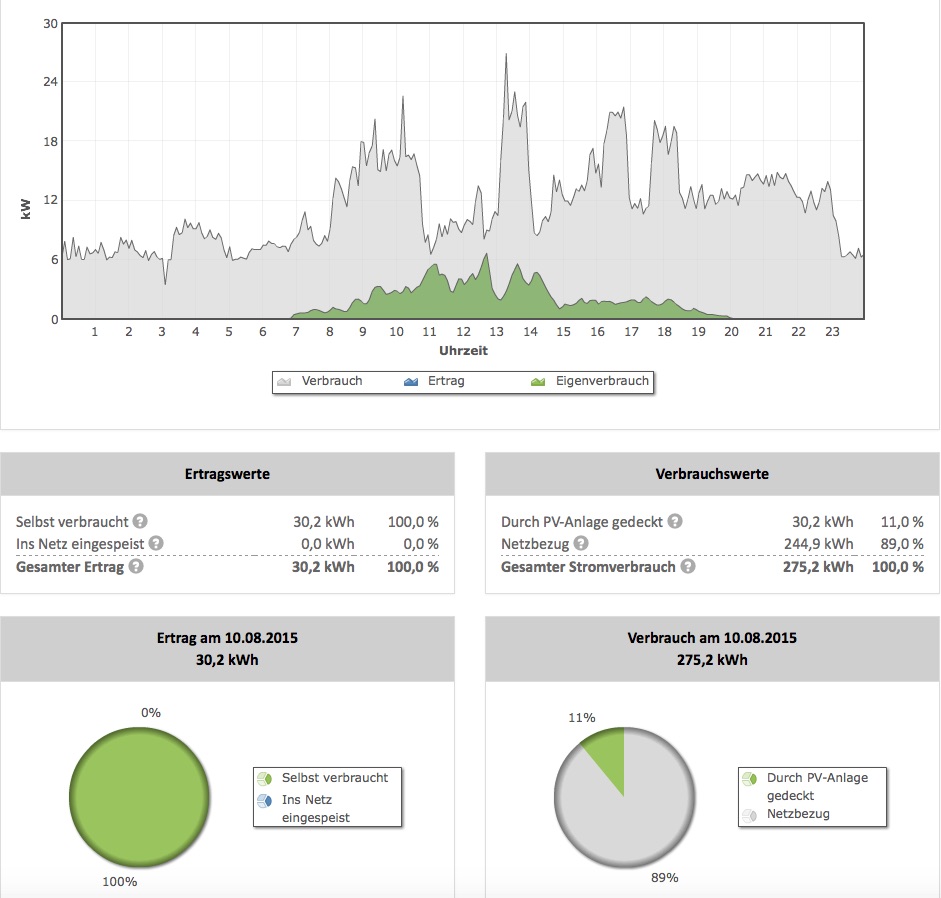Open help for Ins Netz eingespeist
The image size is (941, 898).
coord(157,543)
